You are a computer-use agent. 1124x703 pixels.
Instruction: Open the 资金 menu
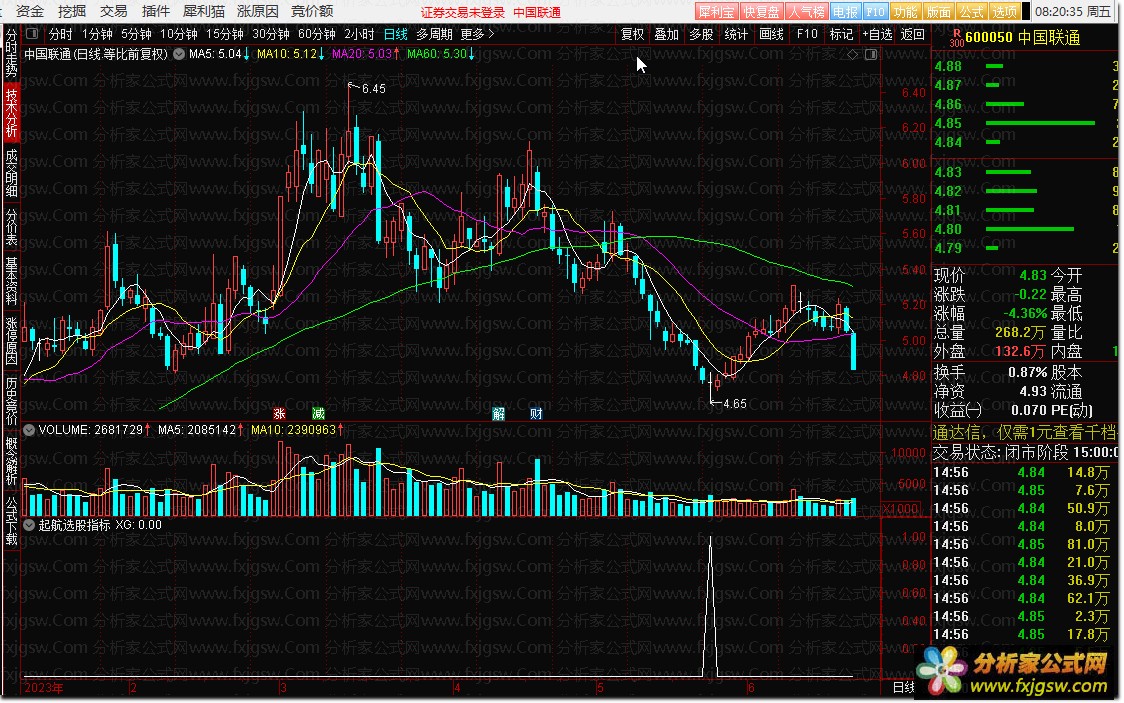tap(29, 11)
